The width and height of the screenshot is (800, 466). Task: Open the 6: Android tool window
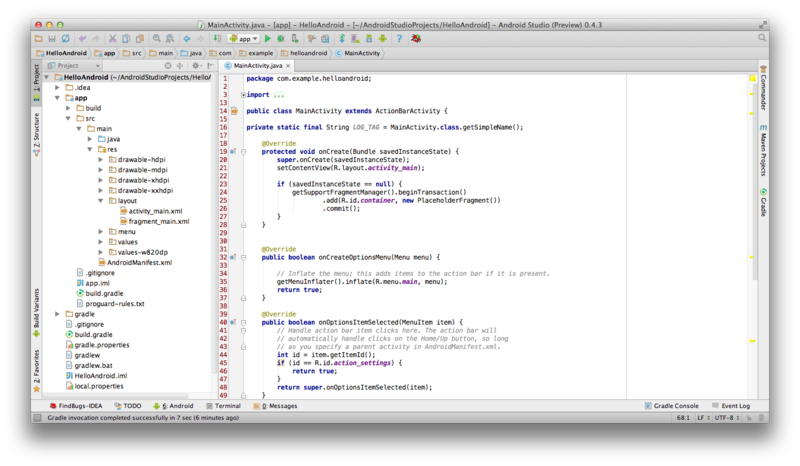[x=173, y=406]
